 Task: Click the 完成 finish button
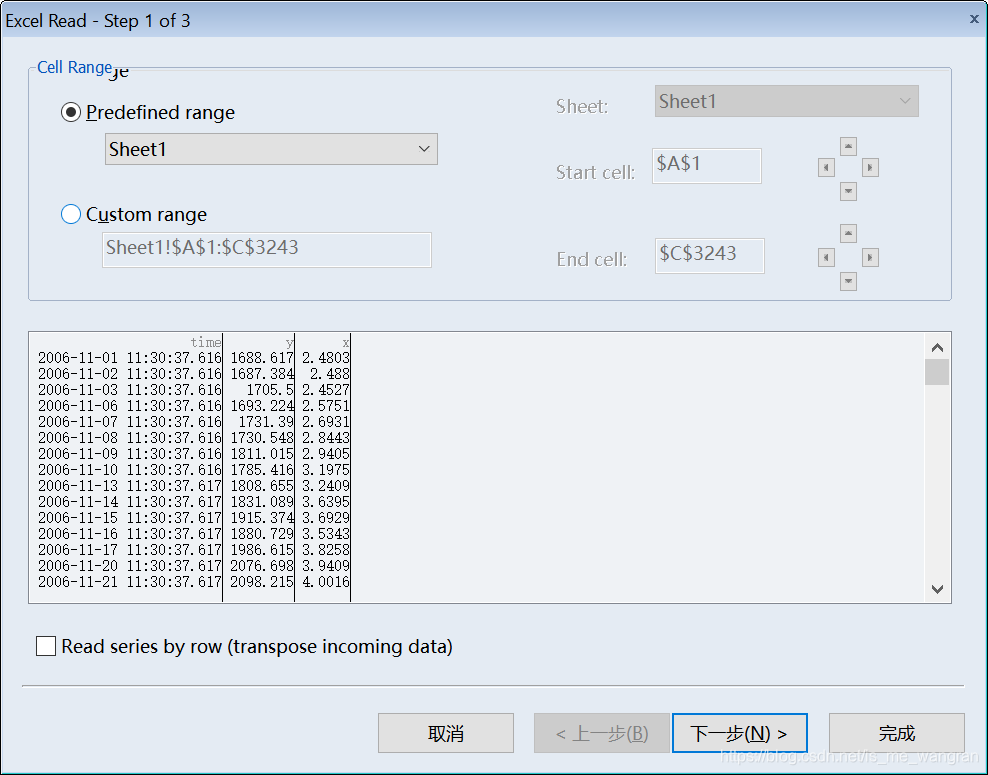point(897,733)
